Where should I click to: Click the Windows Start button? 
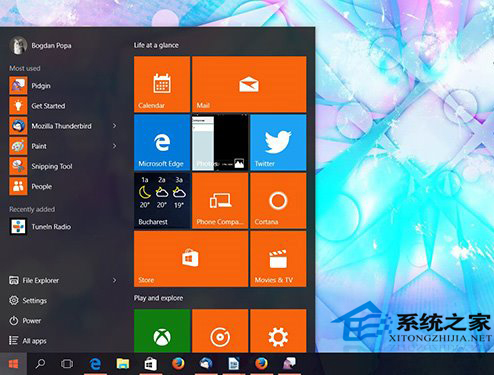pos(13,364)
